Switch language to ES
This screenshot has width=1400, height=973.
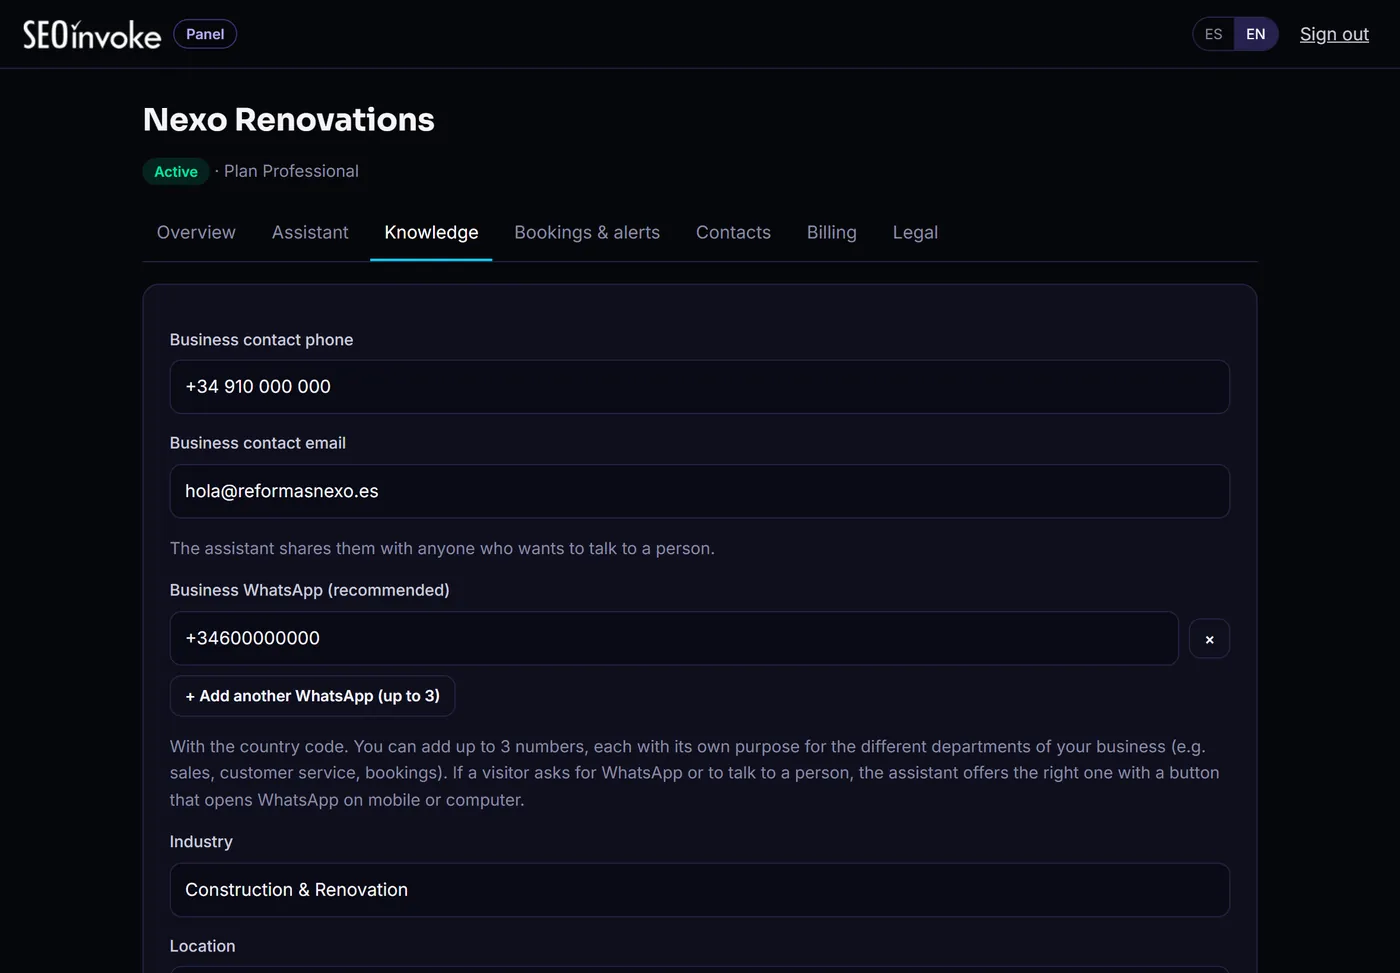1213,34
